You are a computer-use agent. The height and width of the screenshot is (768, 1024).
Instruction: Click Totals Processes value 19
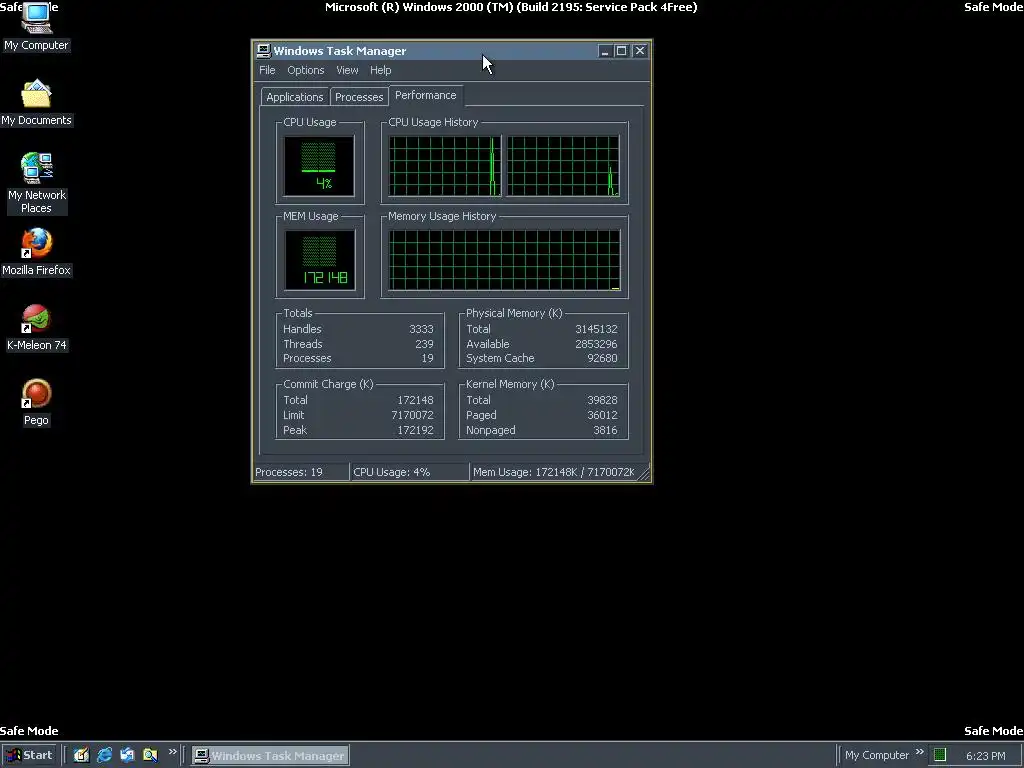pyautogui.click(x=427, y=359)
